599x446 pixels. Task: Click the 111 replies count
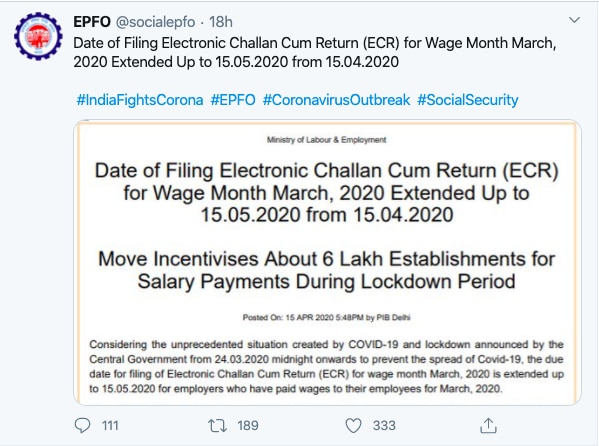coord(110,425)
